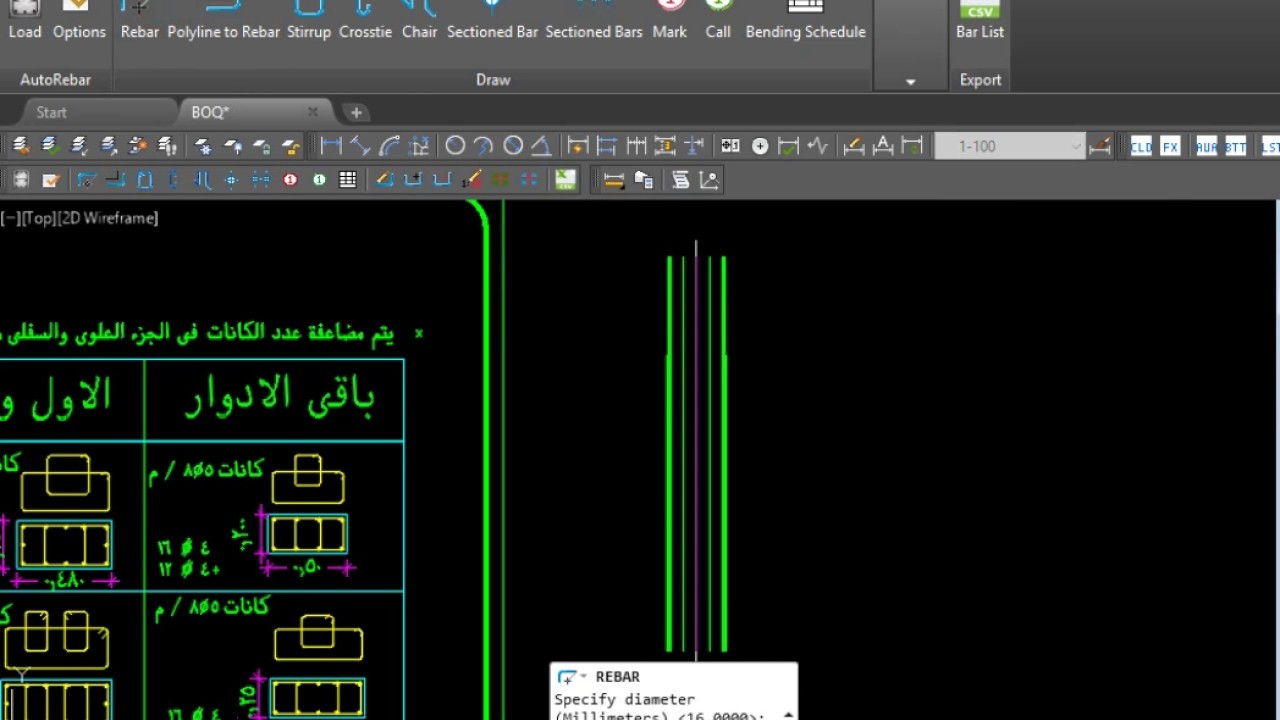The image size is (1280, 720).
Task: Click the Baseline dimension icon
Action: (606, 146)
